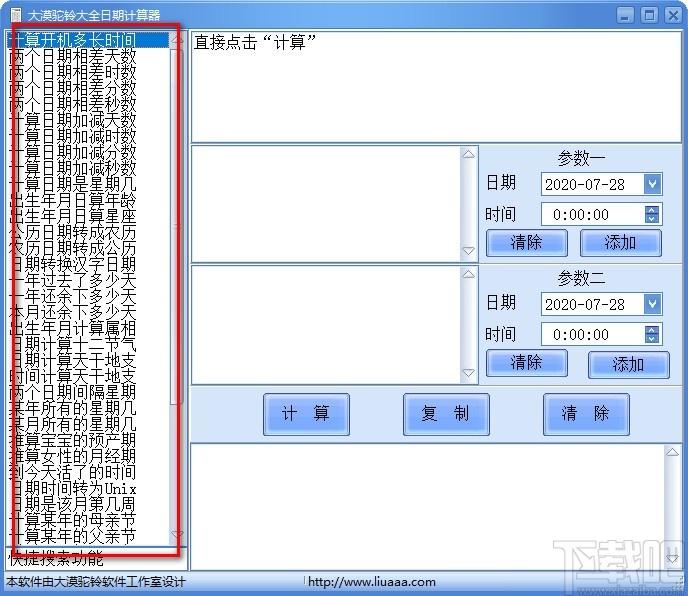Viewport: 688px width, 596px height.
Task: Pick 两个日期间隔星期 from list
Action: (88, 392)
